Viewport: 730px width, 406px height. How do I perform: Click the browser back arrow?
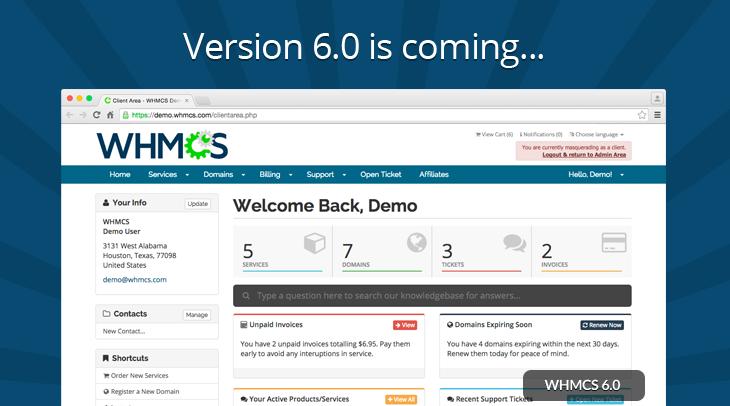click(x=70, y=115)
